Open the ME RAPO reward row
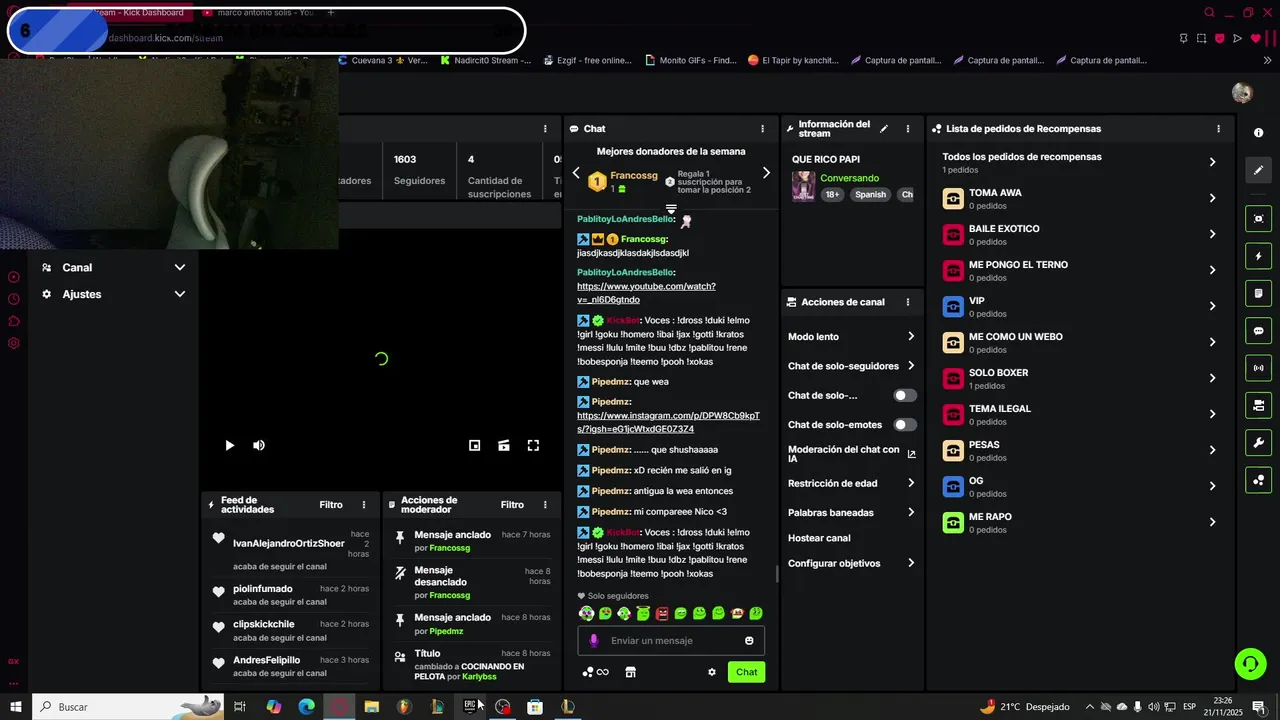This screenshot has height=720, width=1280. point(1079,522)
